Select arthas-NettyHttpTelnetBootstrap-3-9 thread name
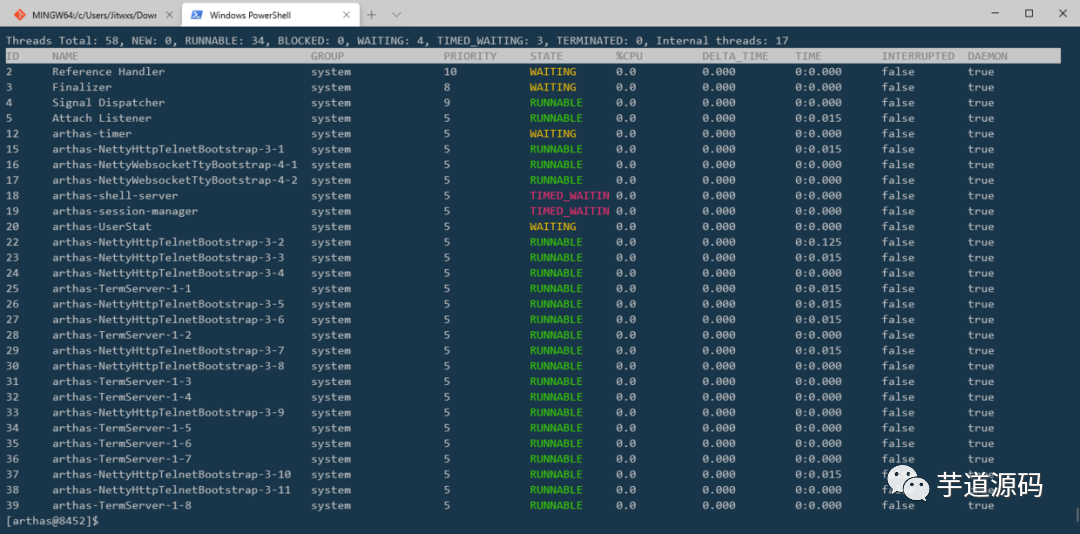 tap(168, 413)
